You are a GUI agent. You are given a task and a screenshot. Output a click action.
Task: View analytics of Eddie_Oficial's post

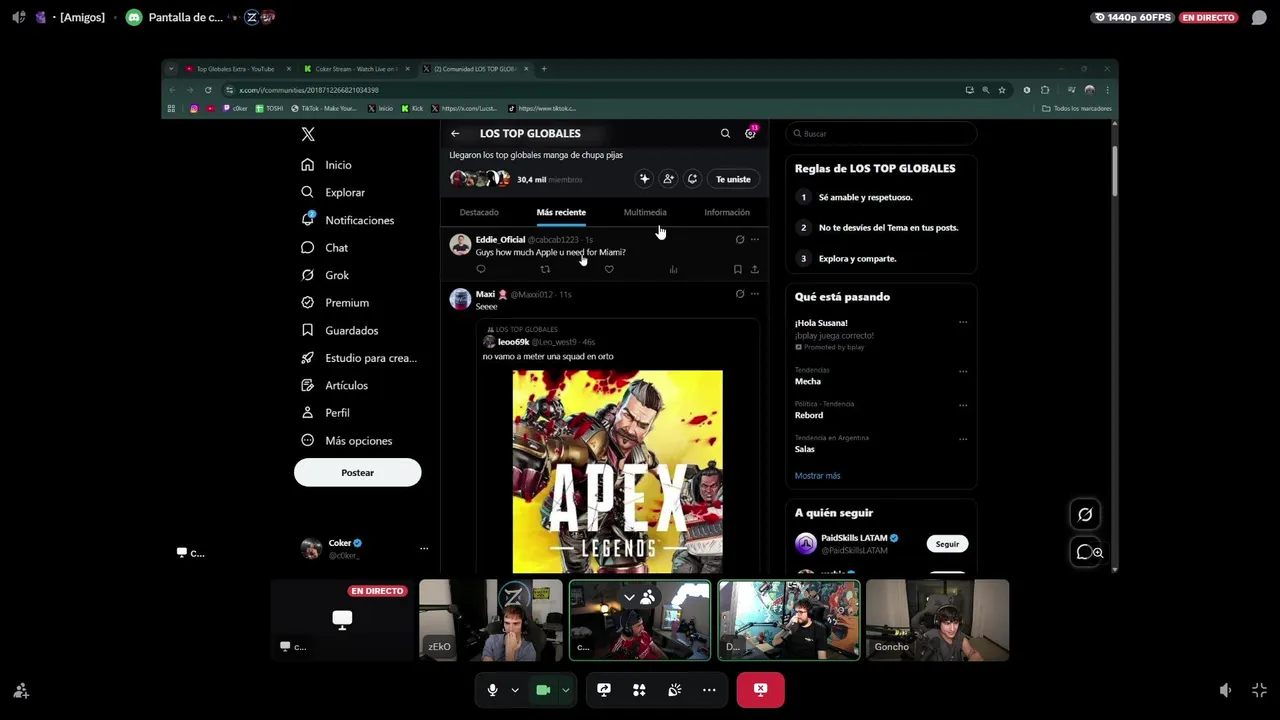coord(673,269)
